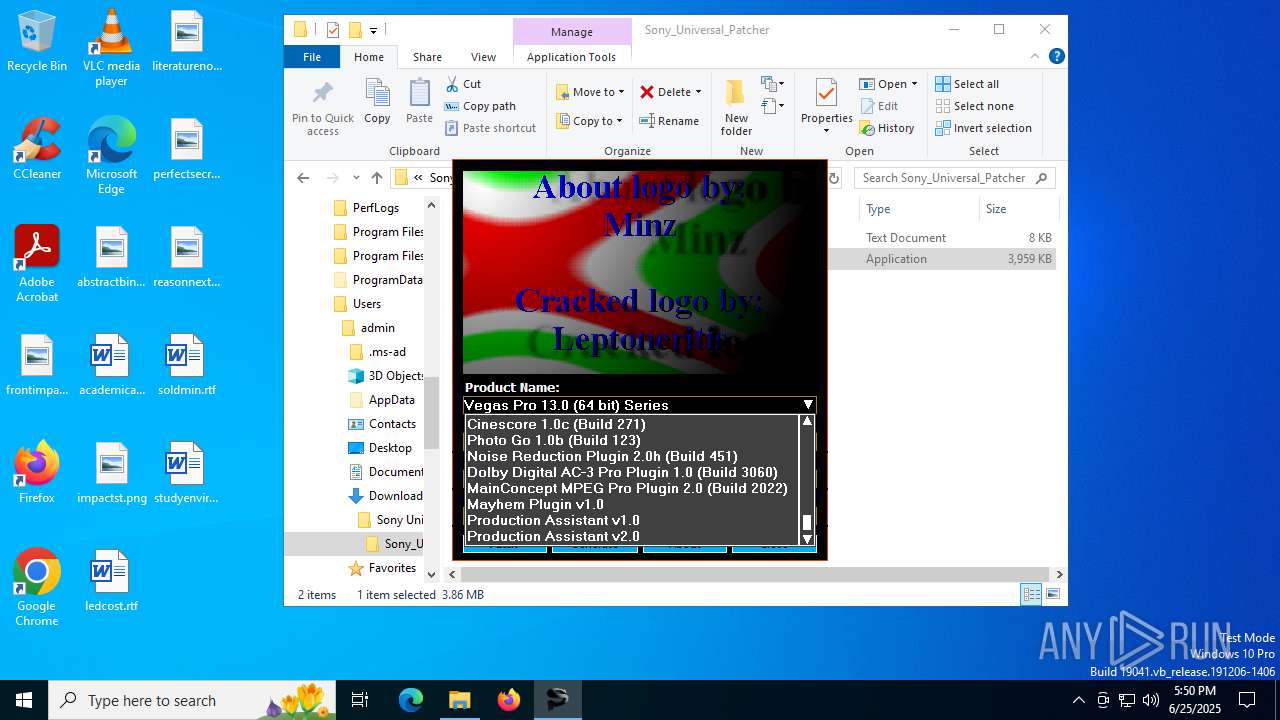This screenshot has height=720, width=1280.
Task: Select the Firefox desktop shortcut
Action: point(37,472)
